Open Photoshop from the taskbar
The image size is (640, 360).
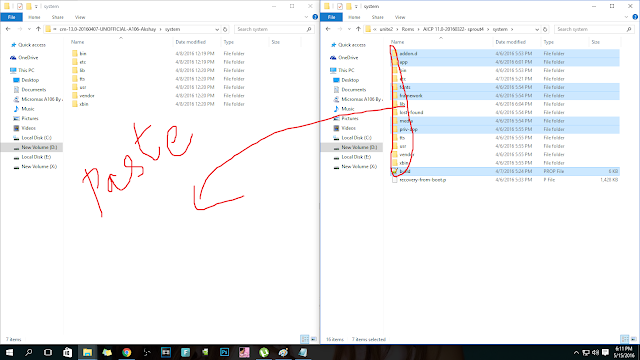224,352
